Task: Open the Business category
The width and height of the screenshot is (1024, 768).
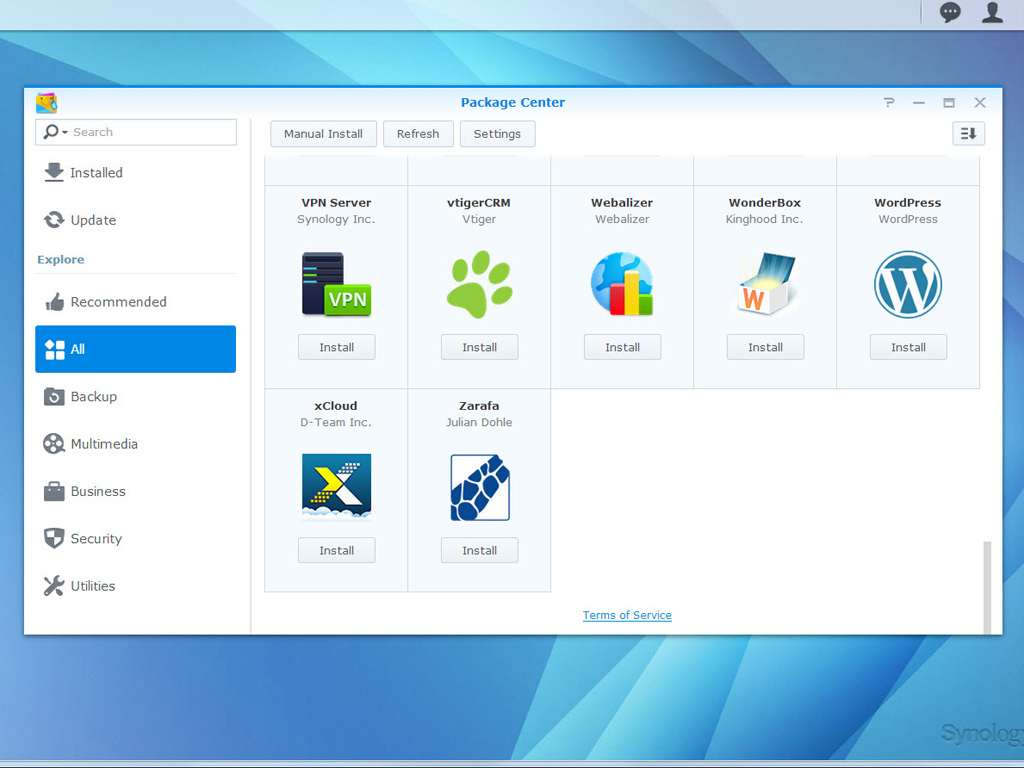Action: pos(136,491)
